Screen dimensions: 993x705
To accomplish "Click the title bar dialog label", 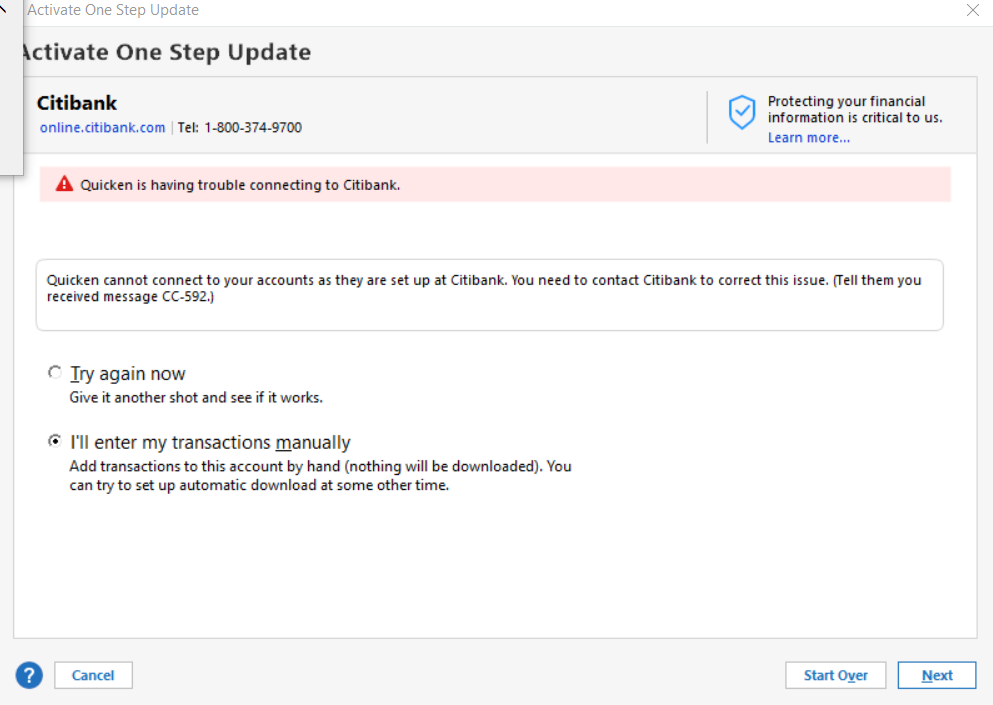I will click(x=113, y=10).
